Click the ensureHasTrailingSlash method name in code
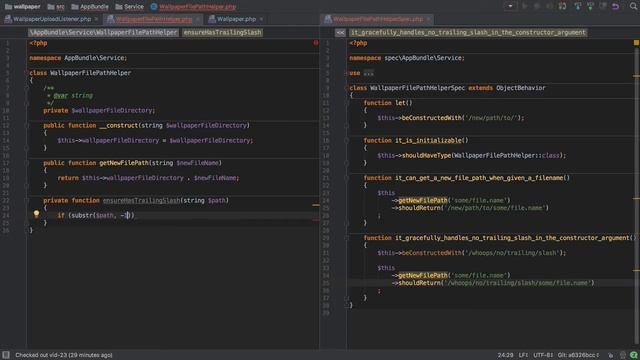This screenshot has width=640, height=360. (141, 200)
